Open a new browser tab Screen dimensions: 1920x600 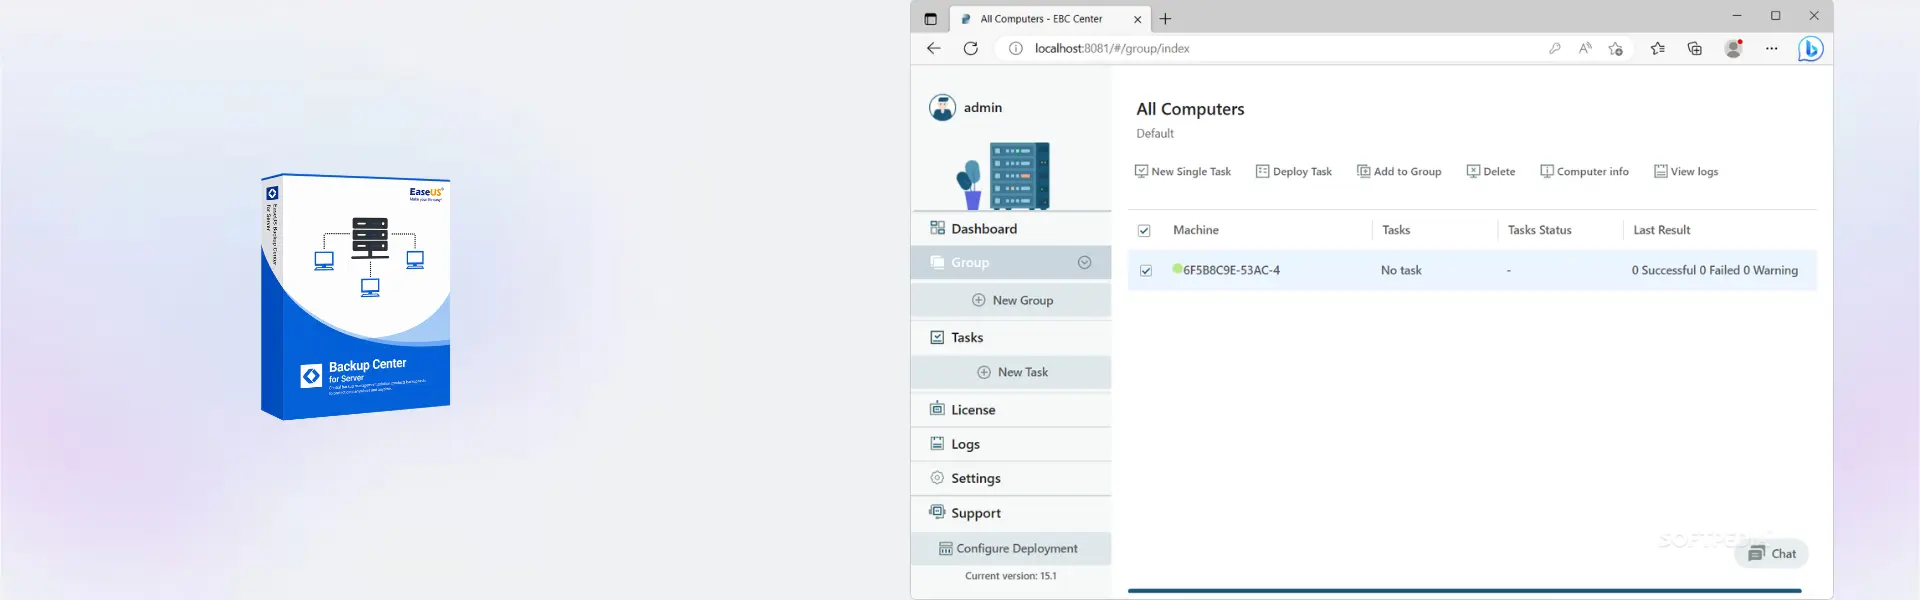1165,19
